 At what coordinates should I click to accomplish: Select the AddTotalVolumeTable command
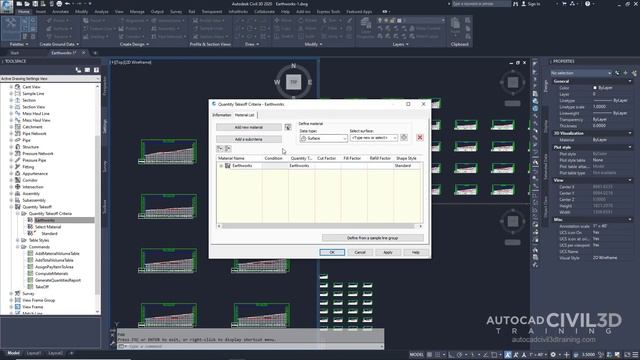(x=54, y=260)
